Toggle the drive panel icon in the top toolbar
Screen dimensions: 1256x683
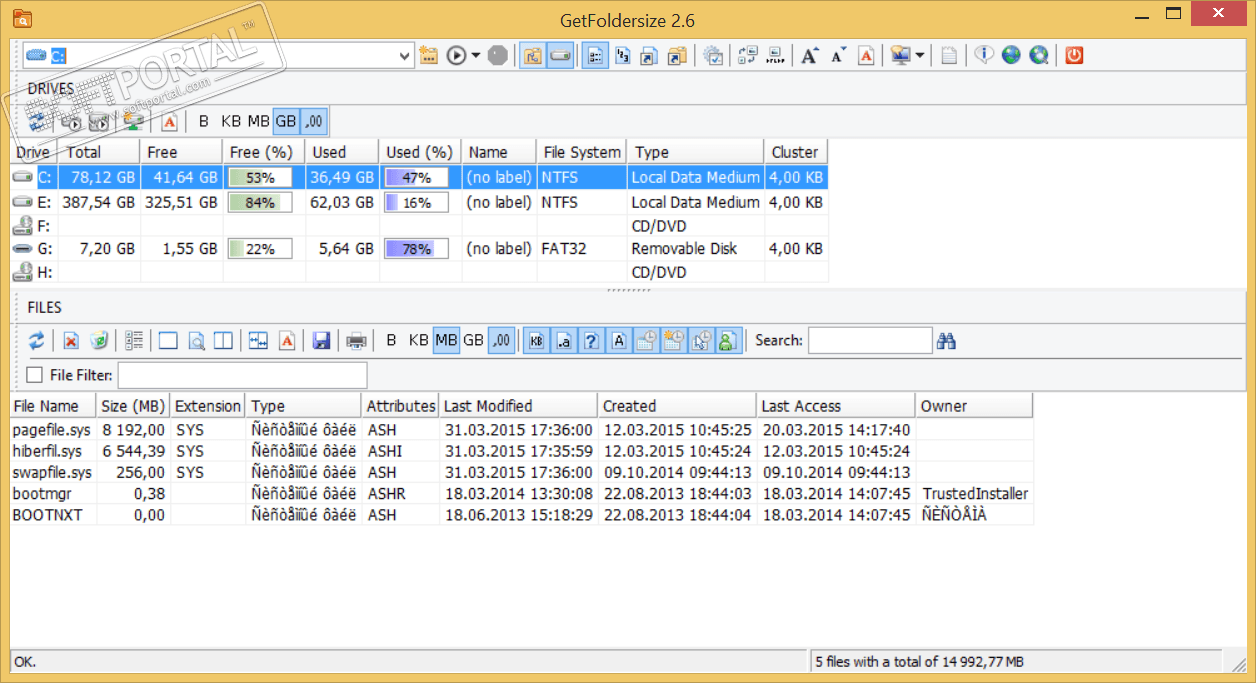tap(561, 56)
